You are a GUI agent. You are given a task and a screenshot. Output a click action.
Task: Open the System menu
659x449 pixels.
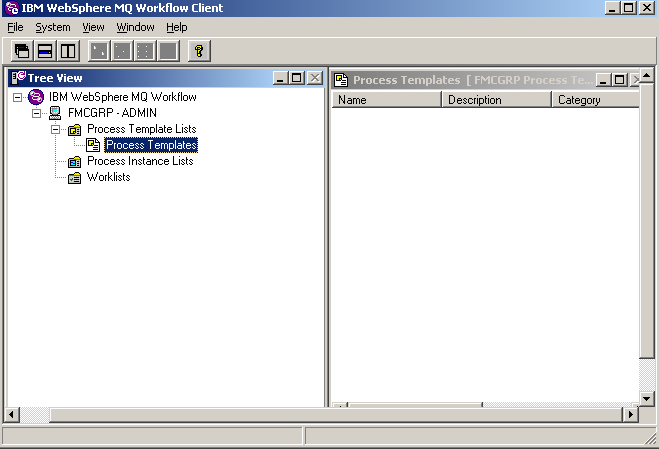click(53, 27)
